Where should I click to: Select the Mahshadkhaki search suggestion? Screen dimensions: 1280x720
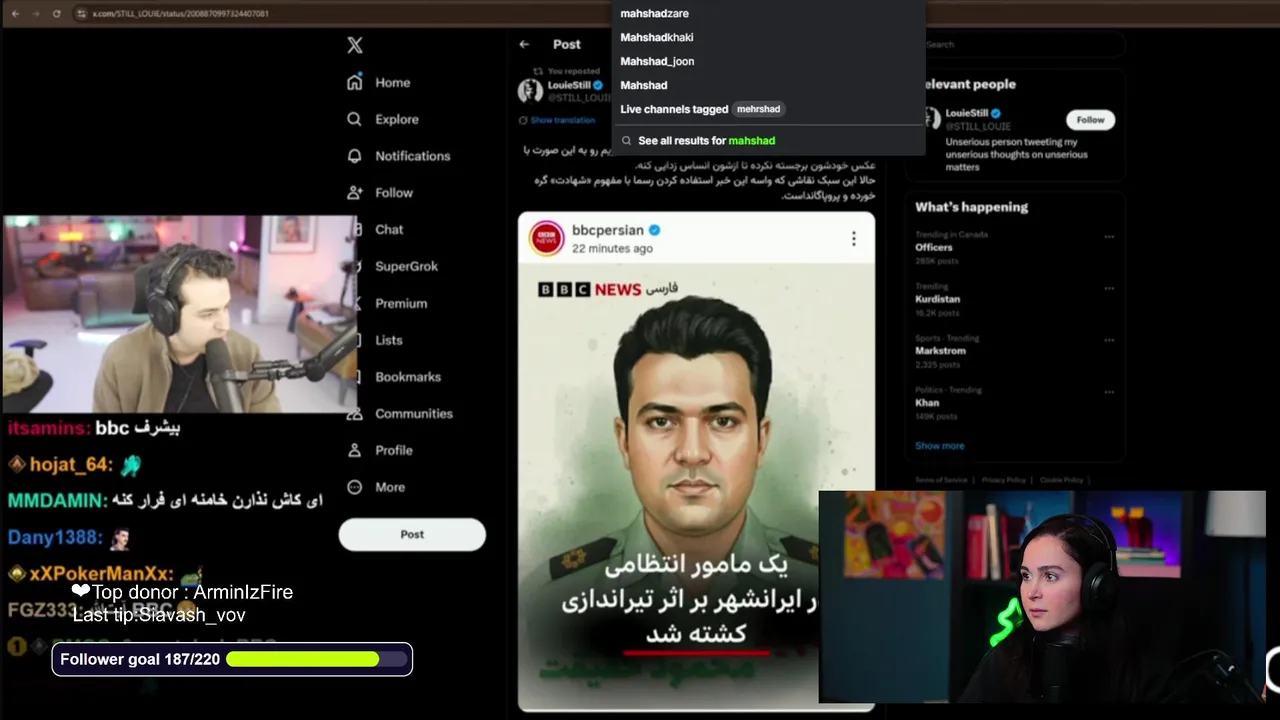[x=656, y=37]
